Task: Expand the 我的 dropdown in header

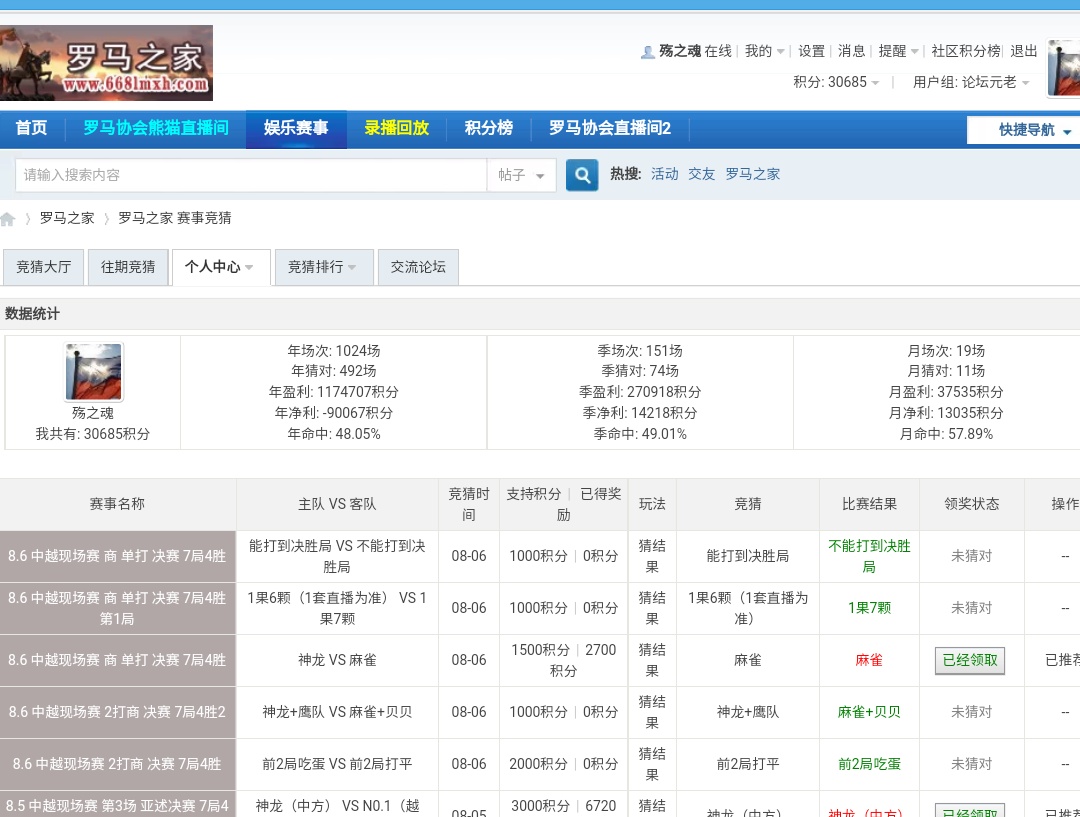Action: (x=764, y=51)
